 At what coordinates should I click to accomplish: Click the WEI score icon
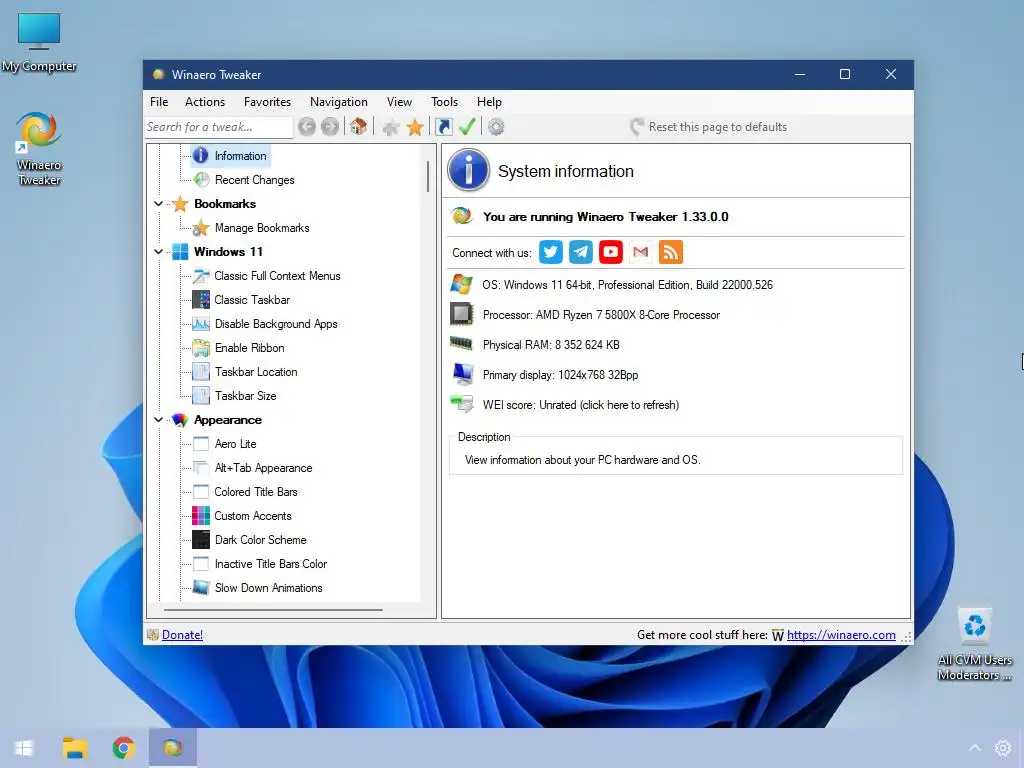point(462,404)
